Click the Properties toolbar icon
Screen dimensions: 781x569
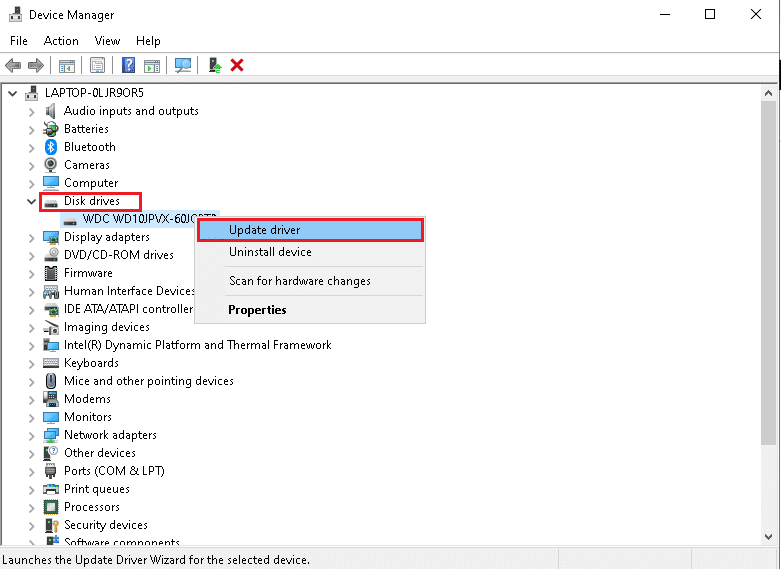point(97,66)
